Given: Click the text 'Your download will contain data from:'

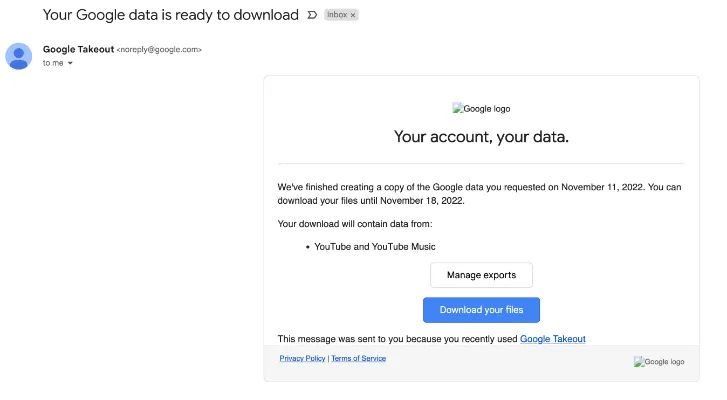Looking at the screenshot, I should click(x=355, y=224).
